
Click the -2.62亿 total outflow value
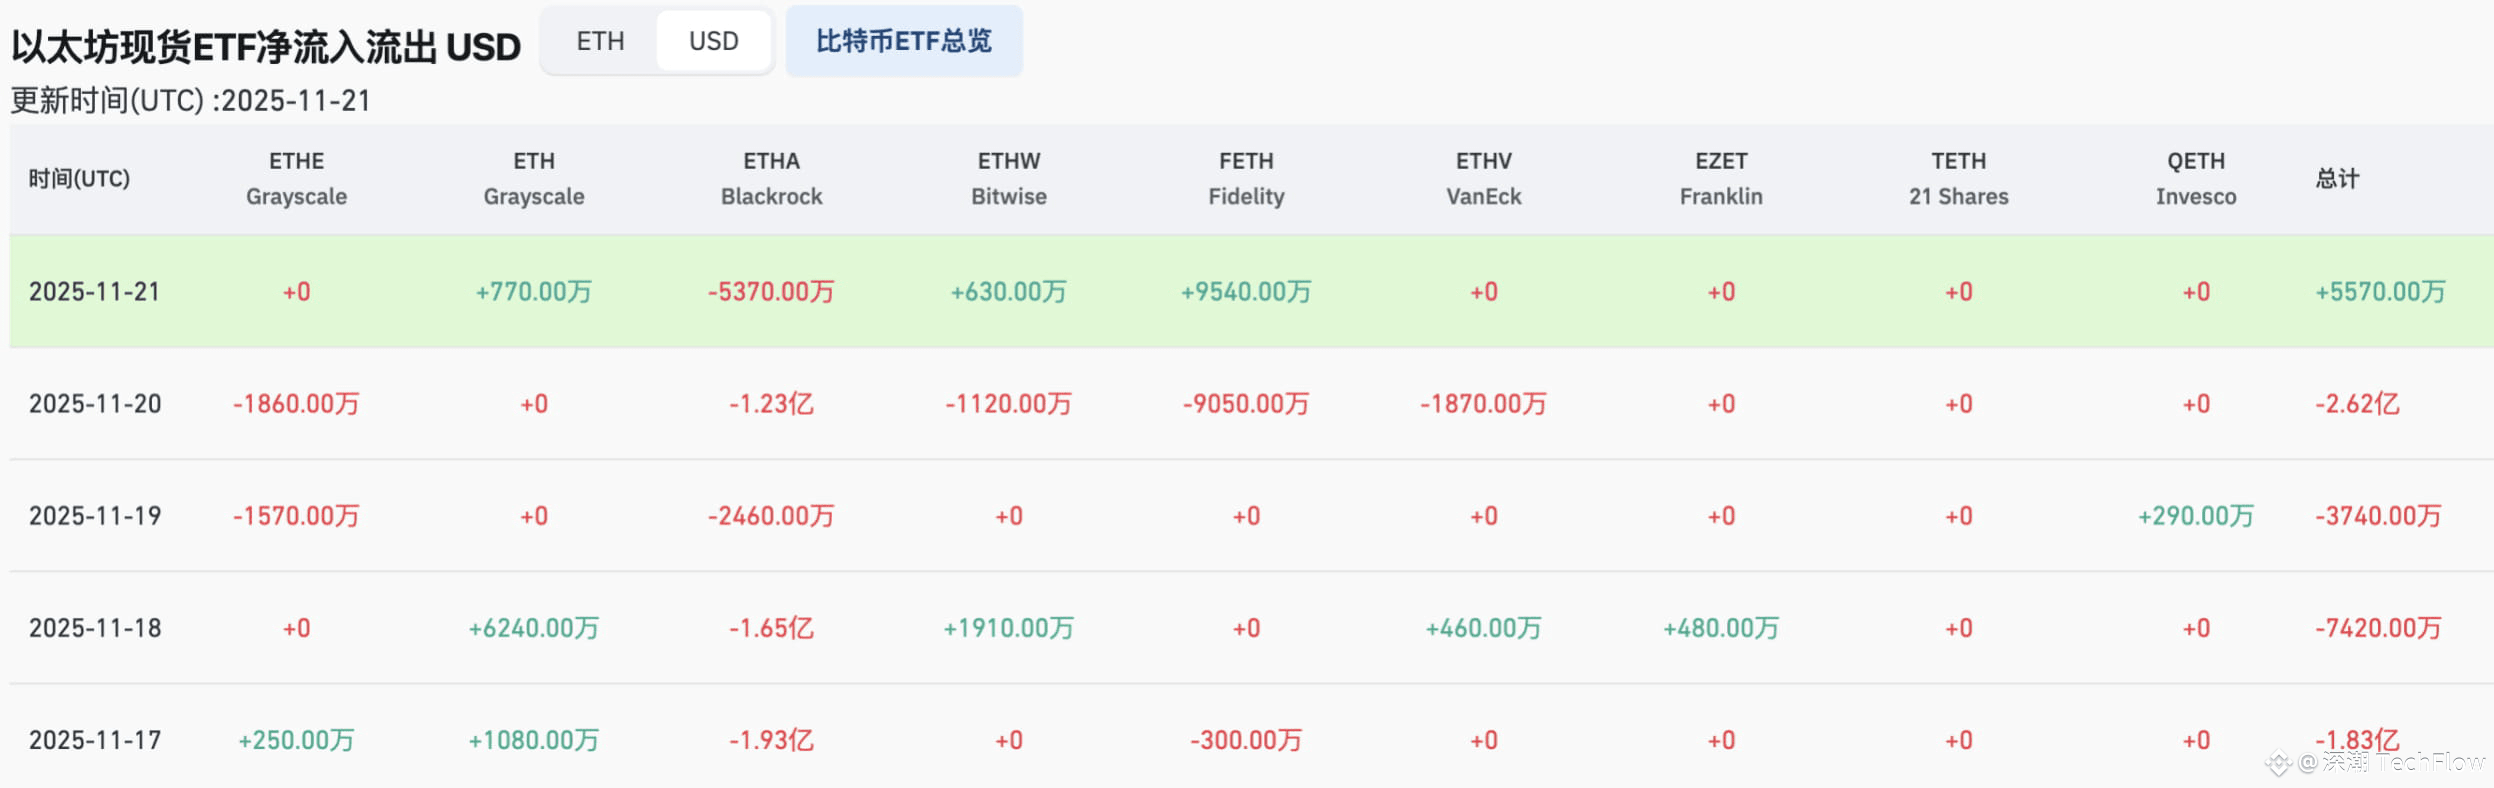[x=2357, y=404]
